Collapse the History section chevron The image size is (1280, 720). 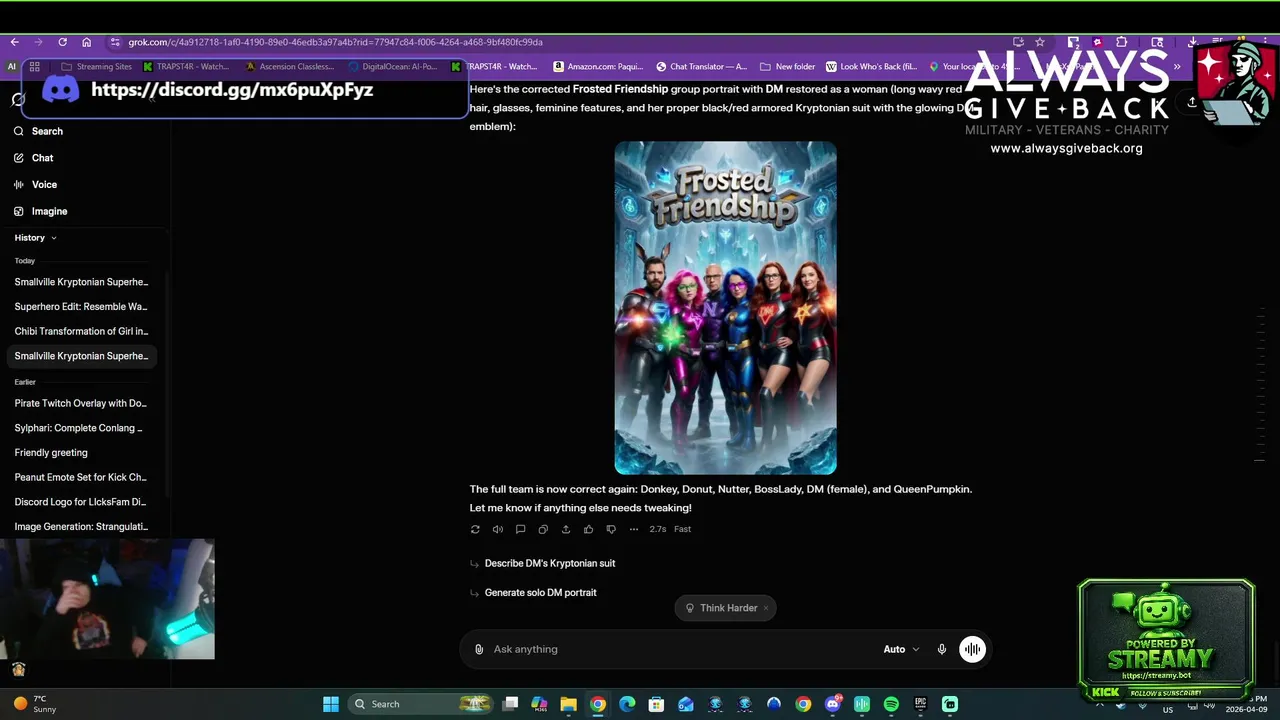tap(54, 238)
